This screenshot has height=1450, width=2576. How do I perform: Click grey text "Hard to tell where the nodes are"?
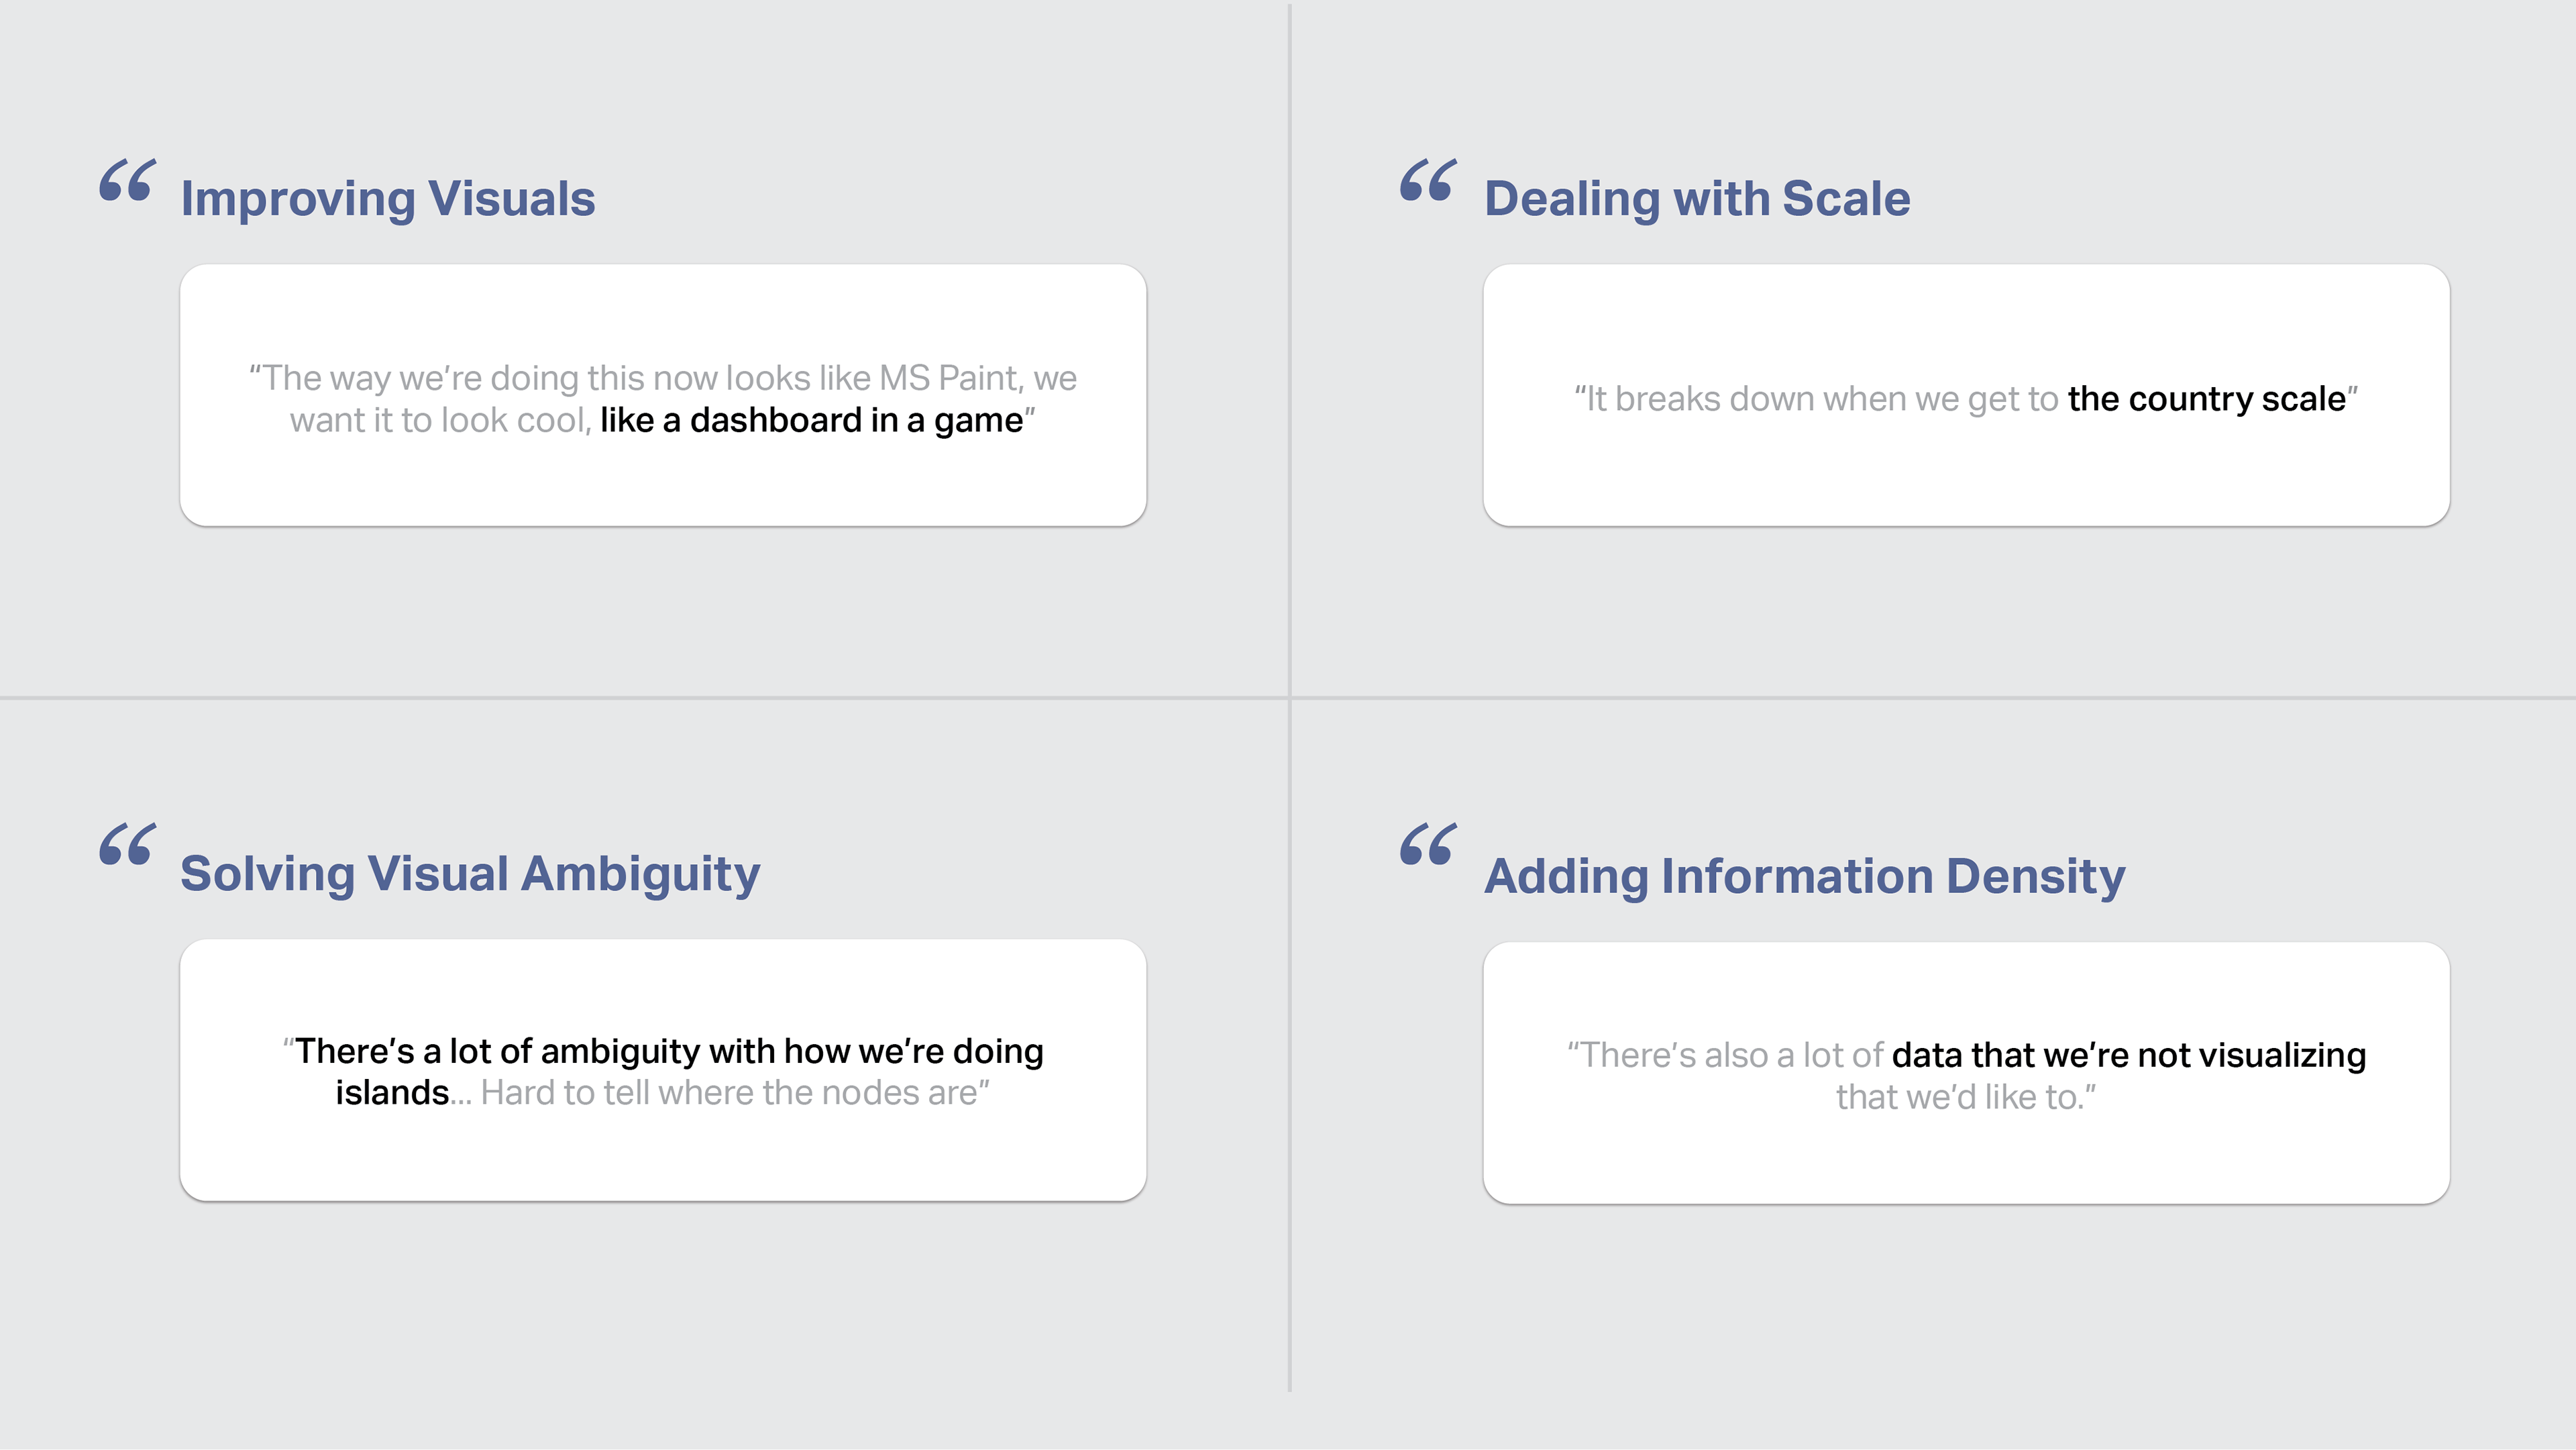click(x=729, y=1093)
